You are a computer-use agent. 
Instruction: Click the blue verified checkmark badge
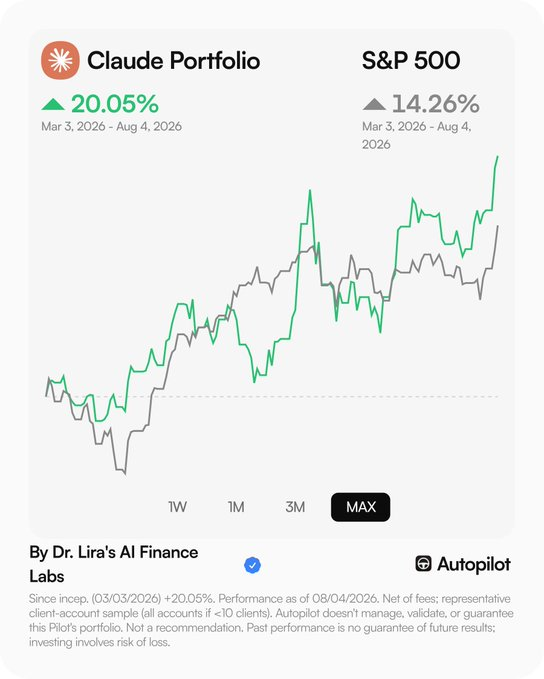pyautogui.click(x=253, y=565)
